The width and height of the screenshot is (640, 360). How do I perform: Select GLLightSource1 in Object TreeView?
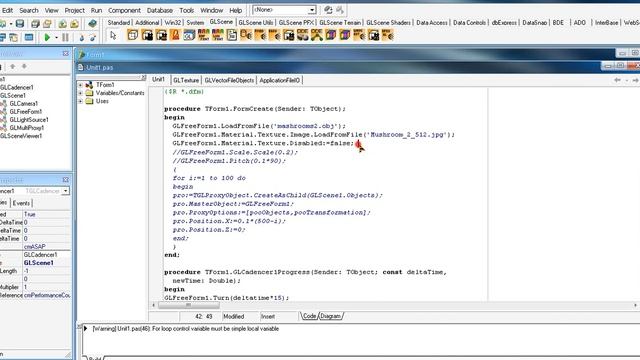coord(29,120)
